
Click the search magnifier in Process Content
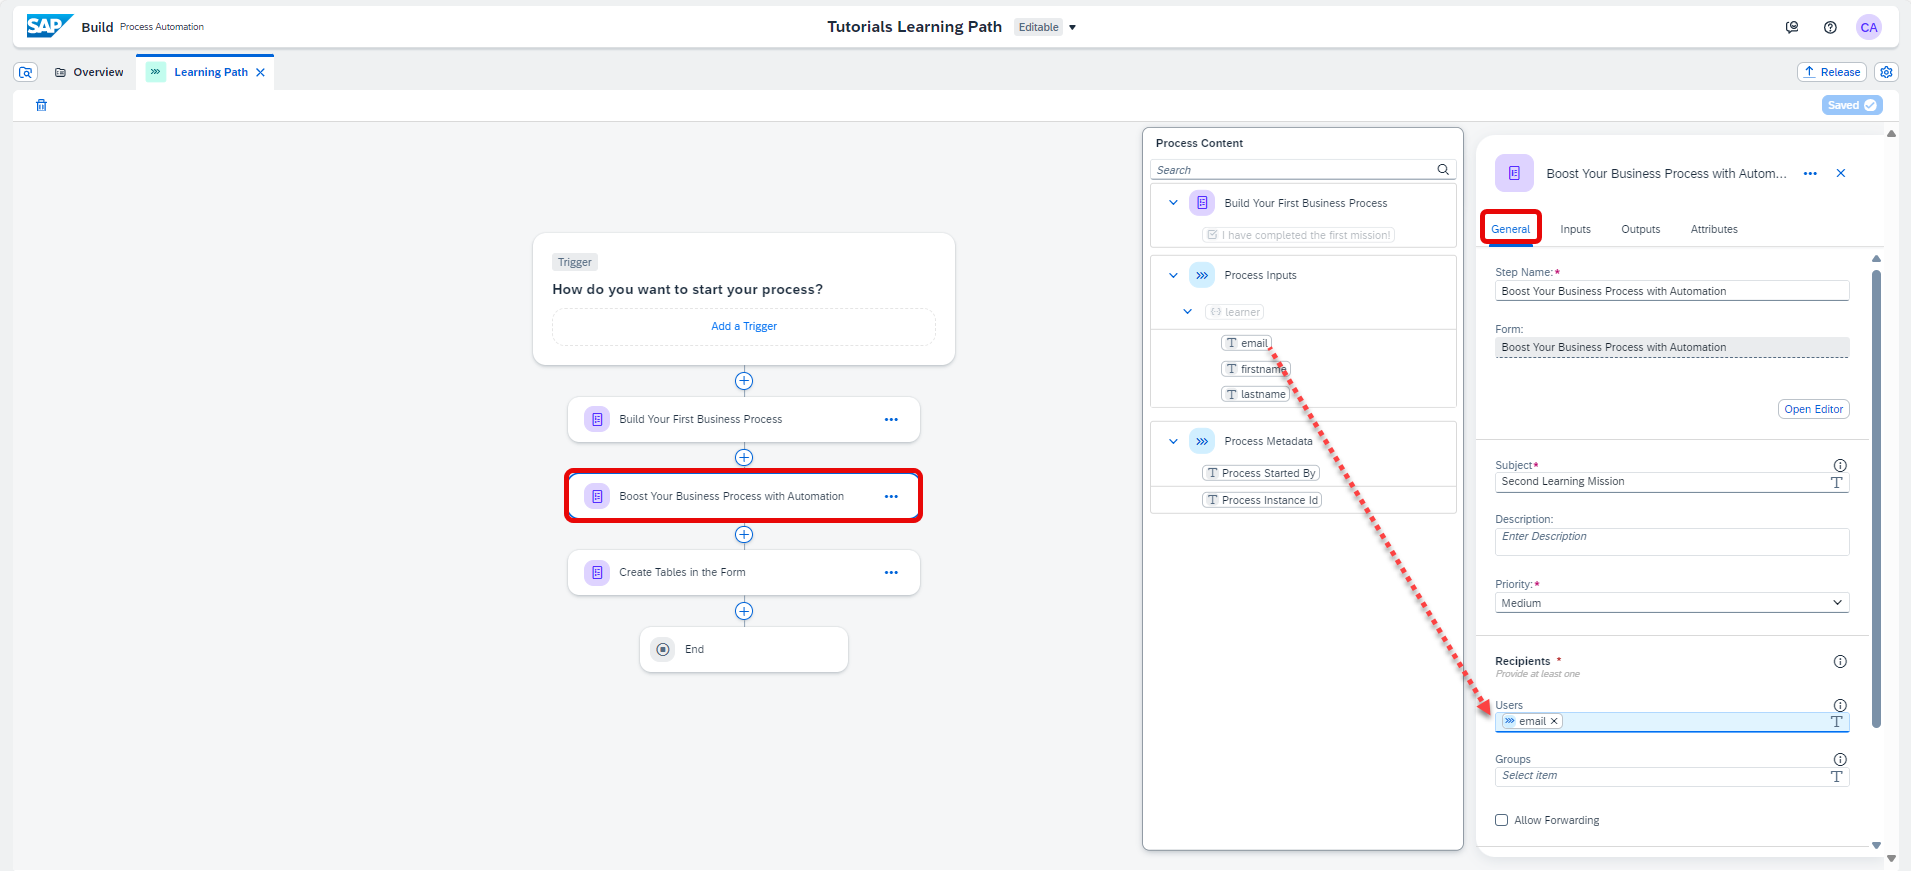(1443, 170)
